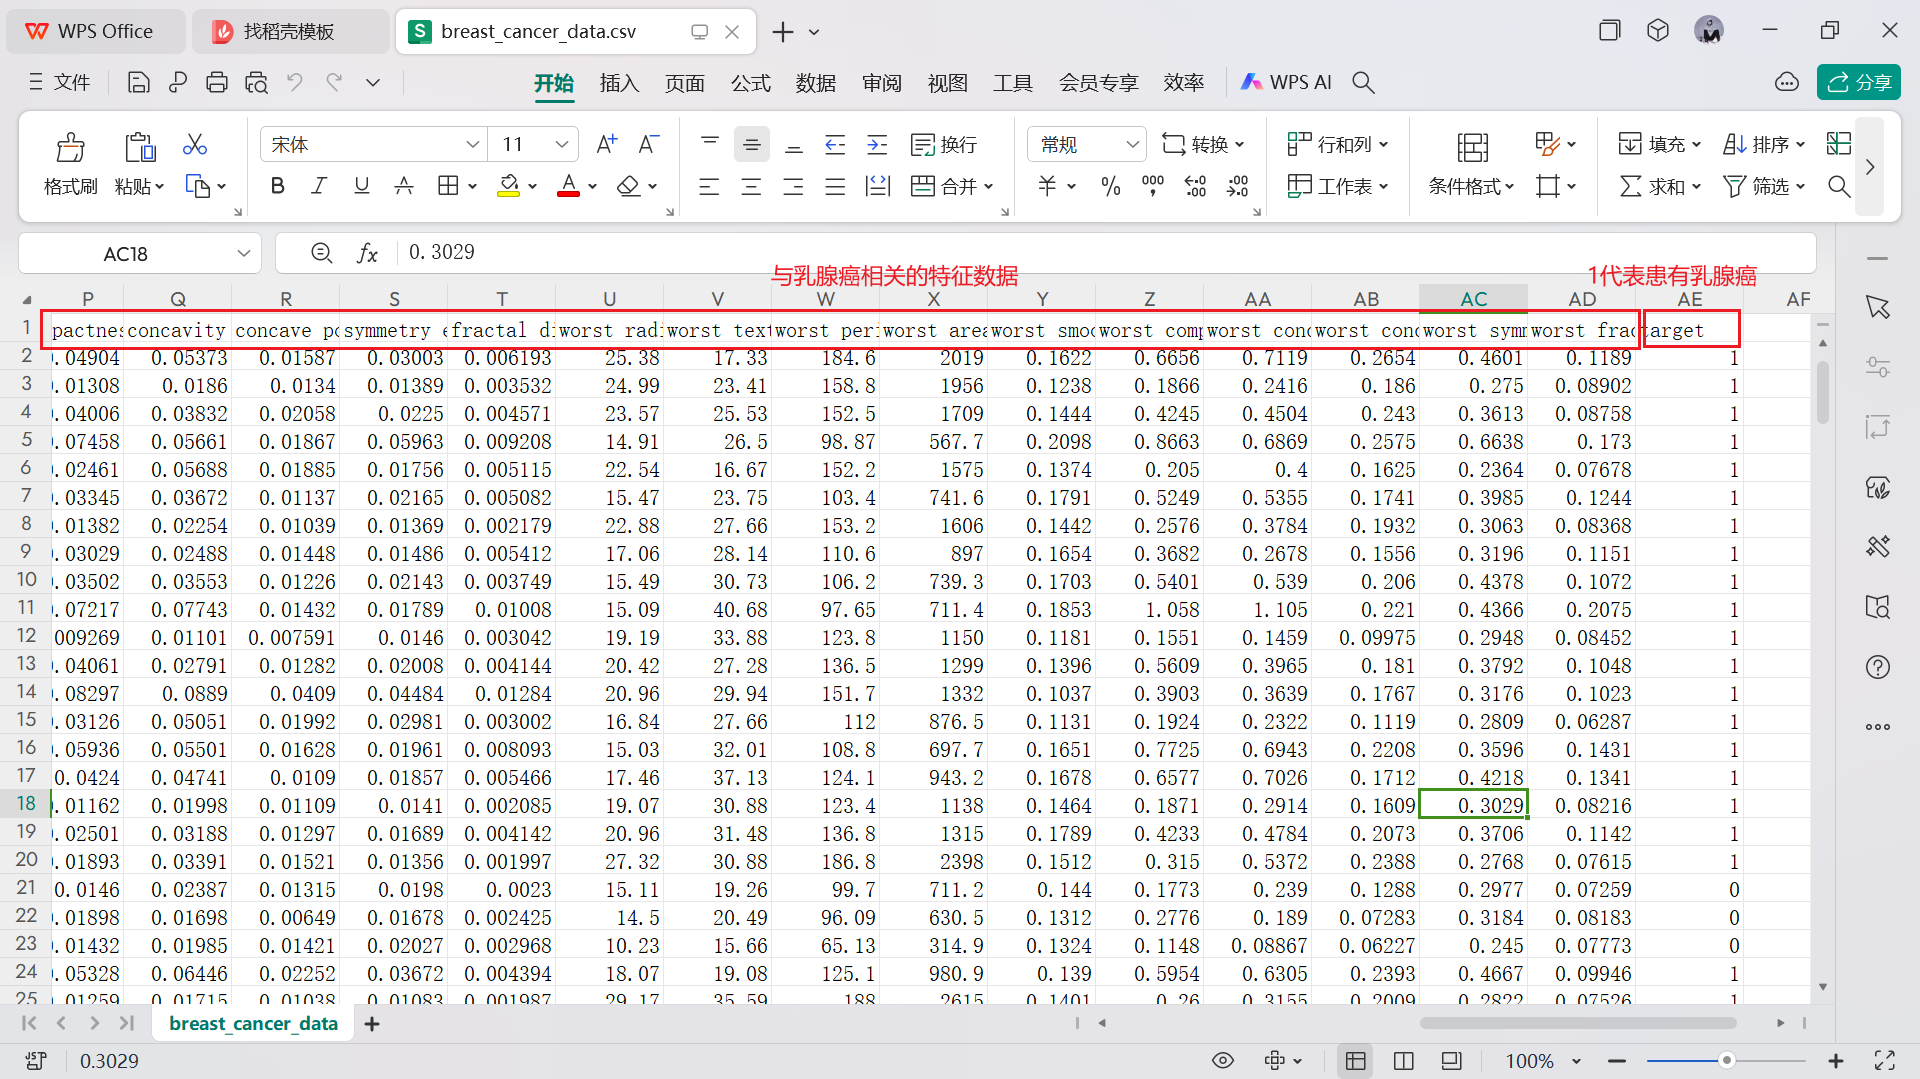Image resolution: width=1920 pixels, height=1079 pixels.
Task: Open Print Preview icon
Action: click(x=256, y=83)
